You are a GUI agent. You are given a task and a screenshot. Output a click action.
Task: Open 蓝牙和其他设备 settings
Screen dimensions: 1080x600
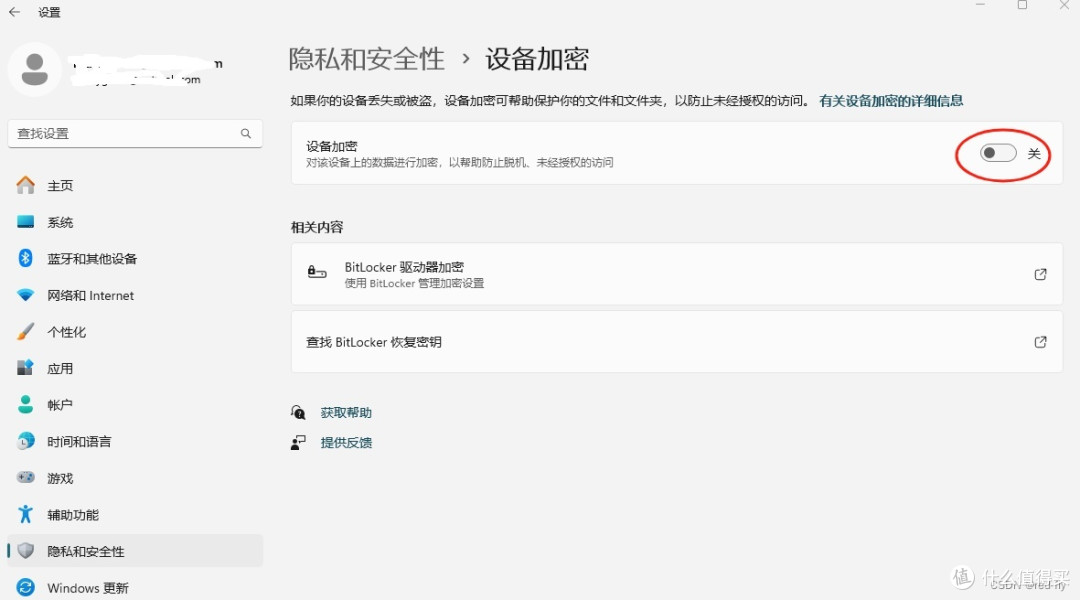(134, 258)
